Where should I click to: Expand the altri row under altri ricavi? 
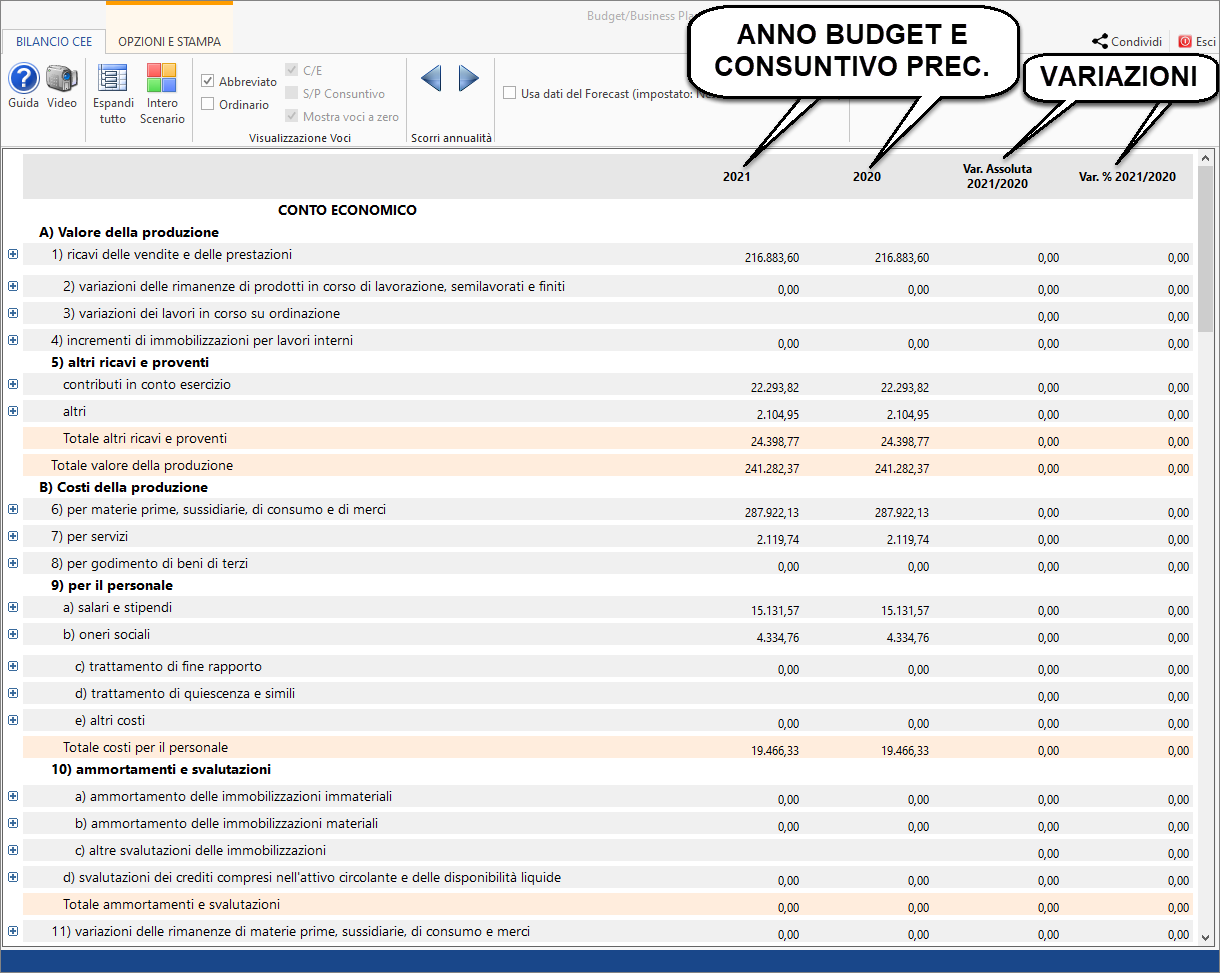point(13,411)
